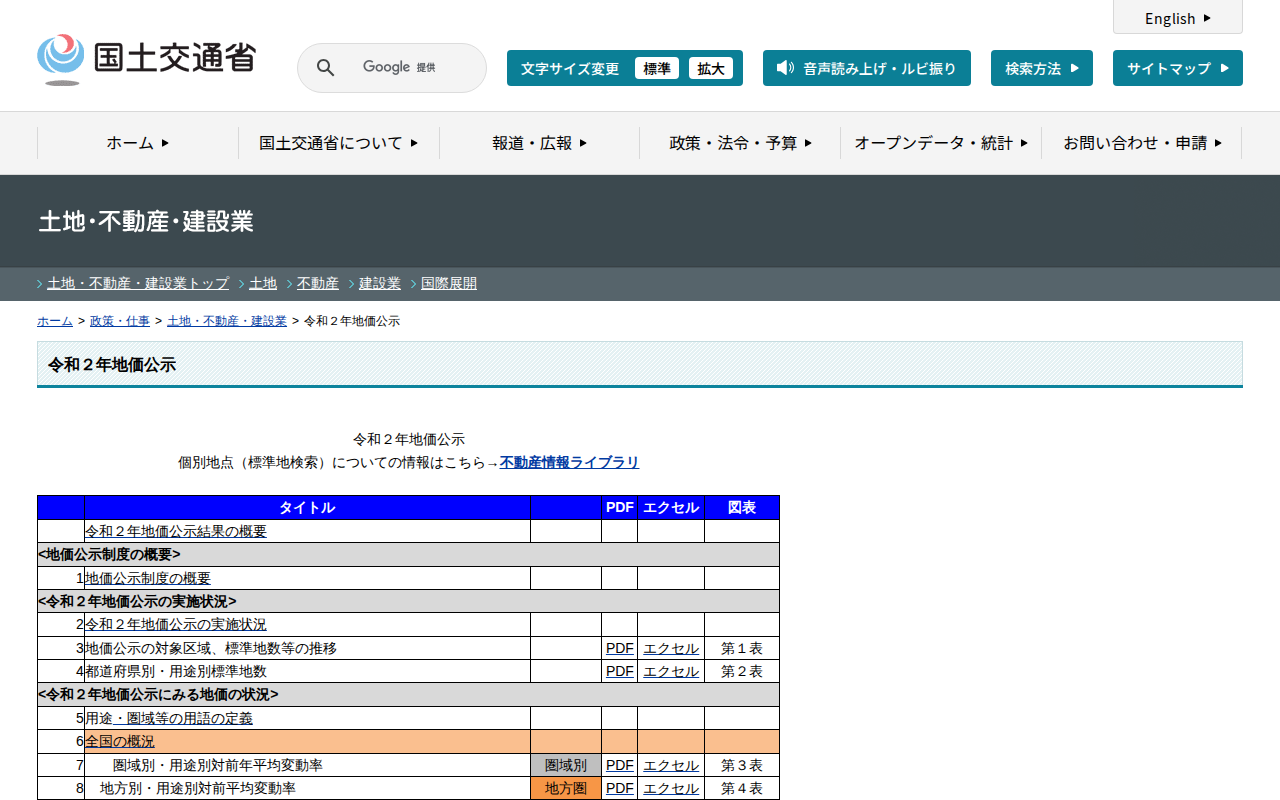Expand the 国土交通省について menu
1280x800 pixels.
click(338, 143)
